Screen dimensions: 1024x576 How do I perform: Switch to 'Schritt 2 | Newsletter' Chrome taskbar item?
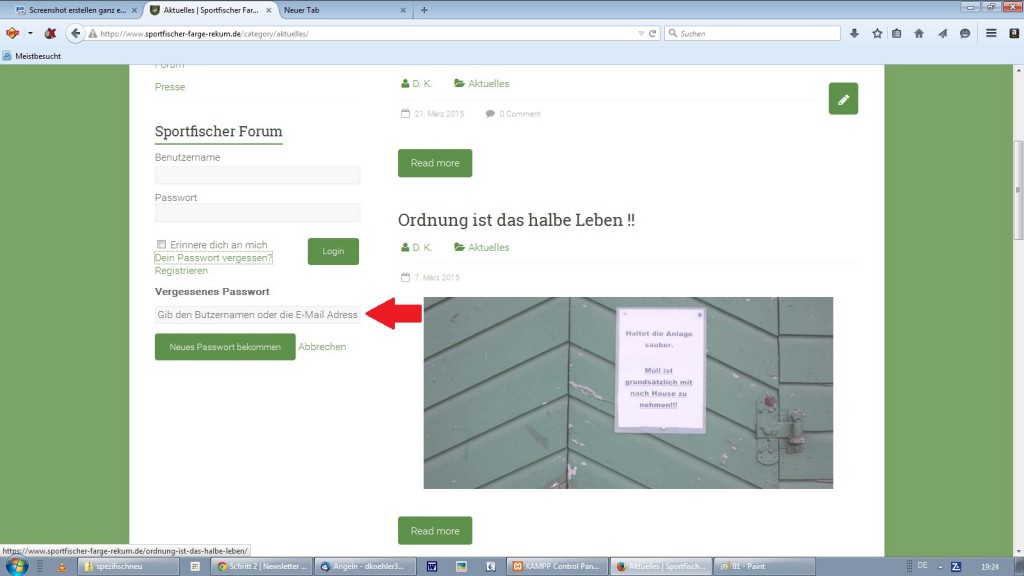263,566
